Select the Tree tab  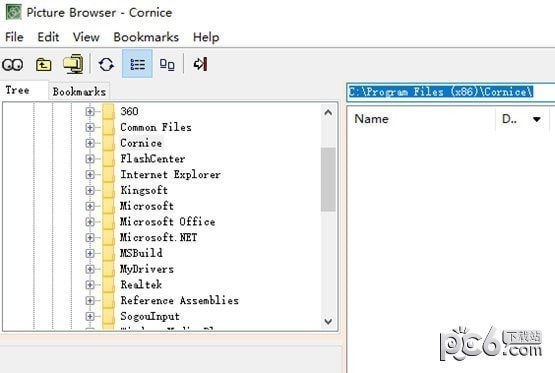pos(17,90)
